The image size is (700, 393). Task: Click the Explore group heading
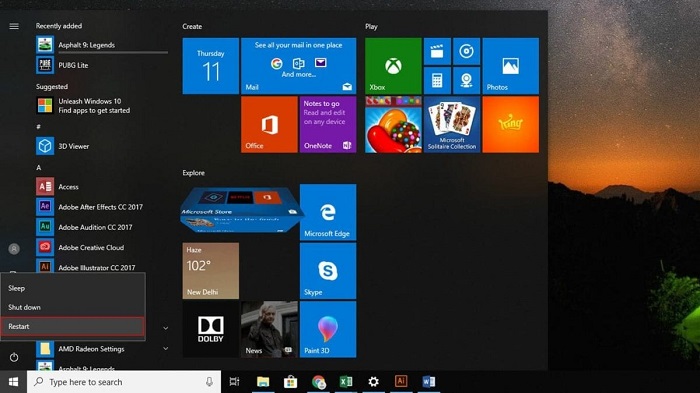pos(193,173)
